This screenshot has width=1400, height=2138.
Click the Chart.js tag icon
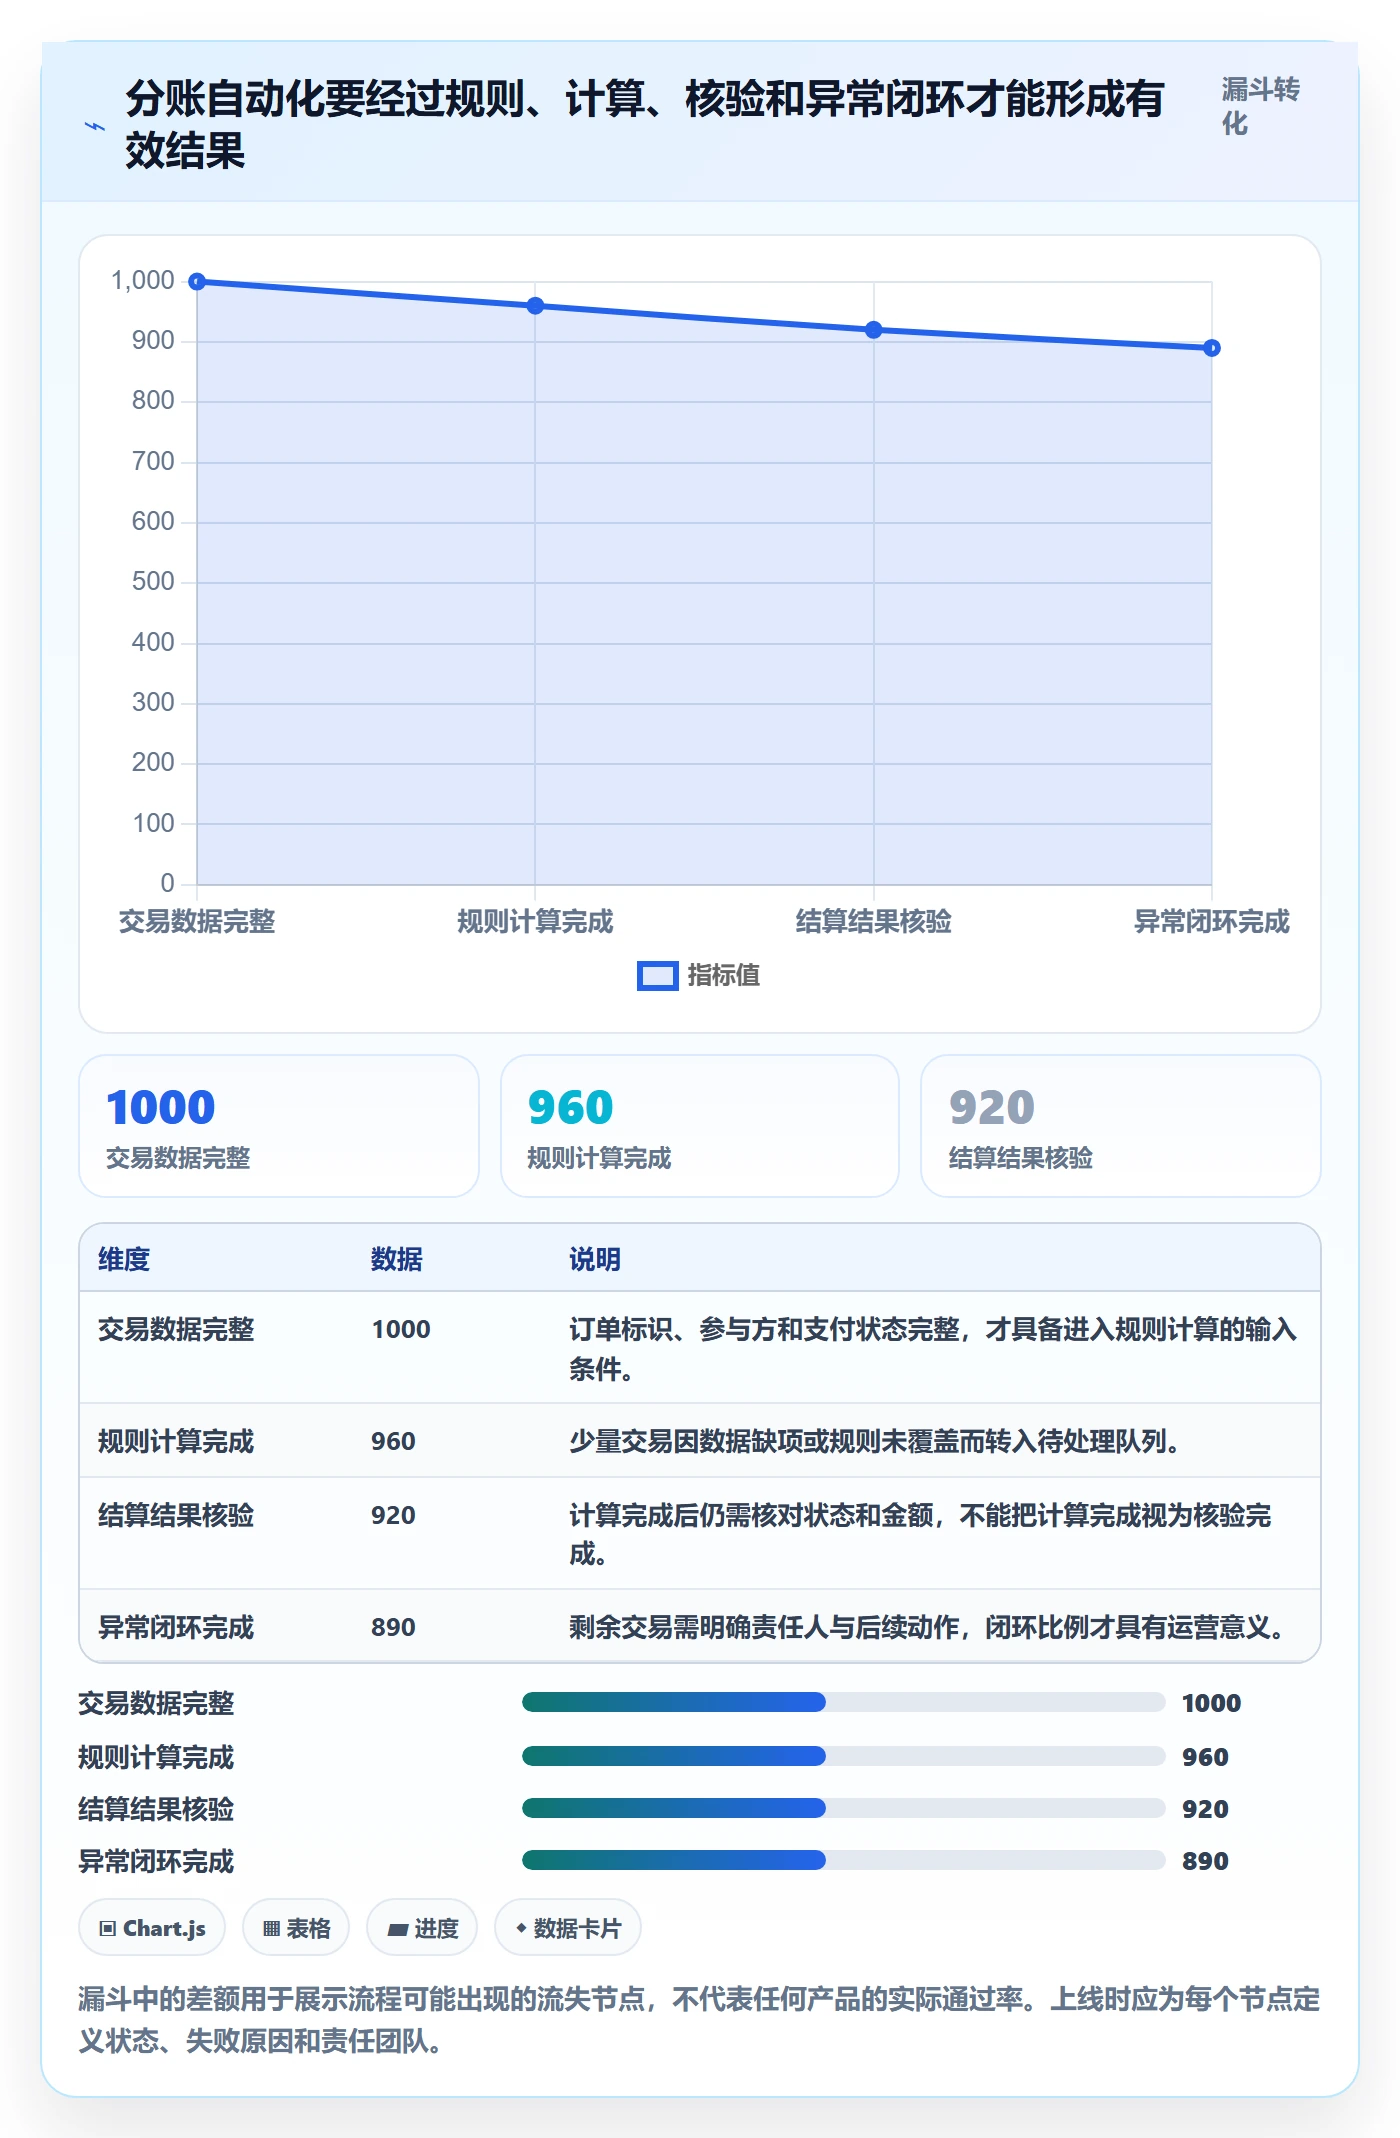[x=108, y=1929]
